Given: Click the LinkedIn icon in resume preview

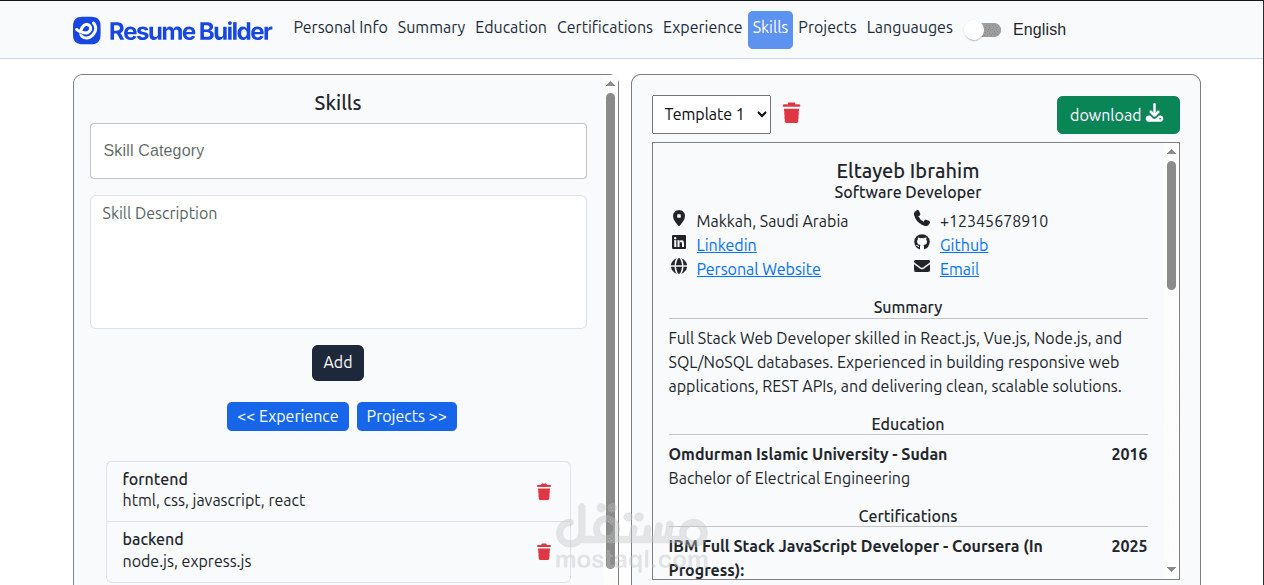Looking at the screenshot, I should click(679, 243).
